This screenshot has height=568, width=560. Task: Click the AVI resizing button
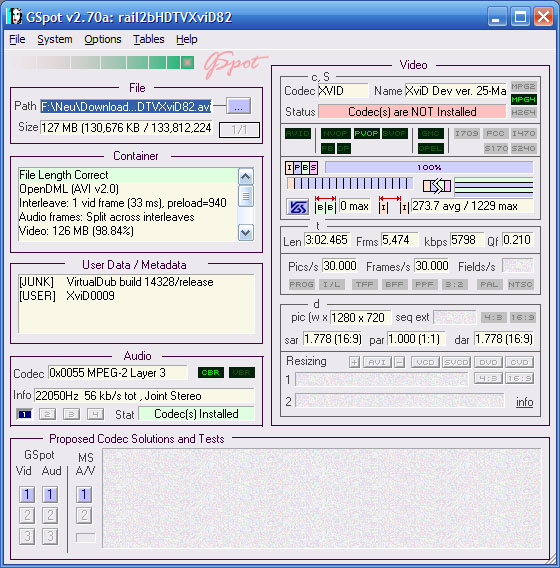coord(377,362)
